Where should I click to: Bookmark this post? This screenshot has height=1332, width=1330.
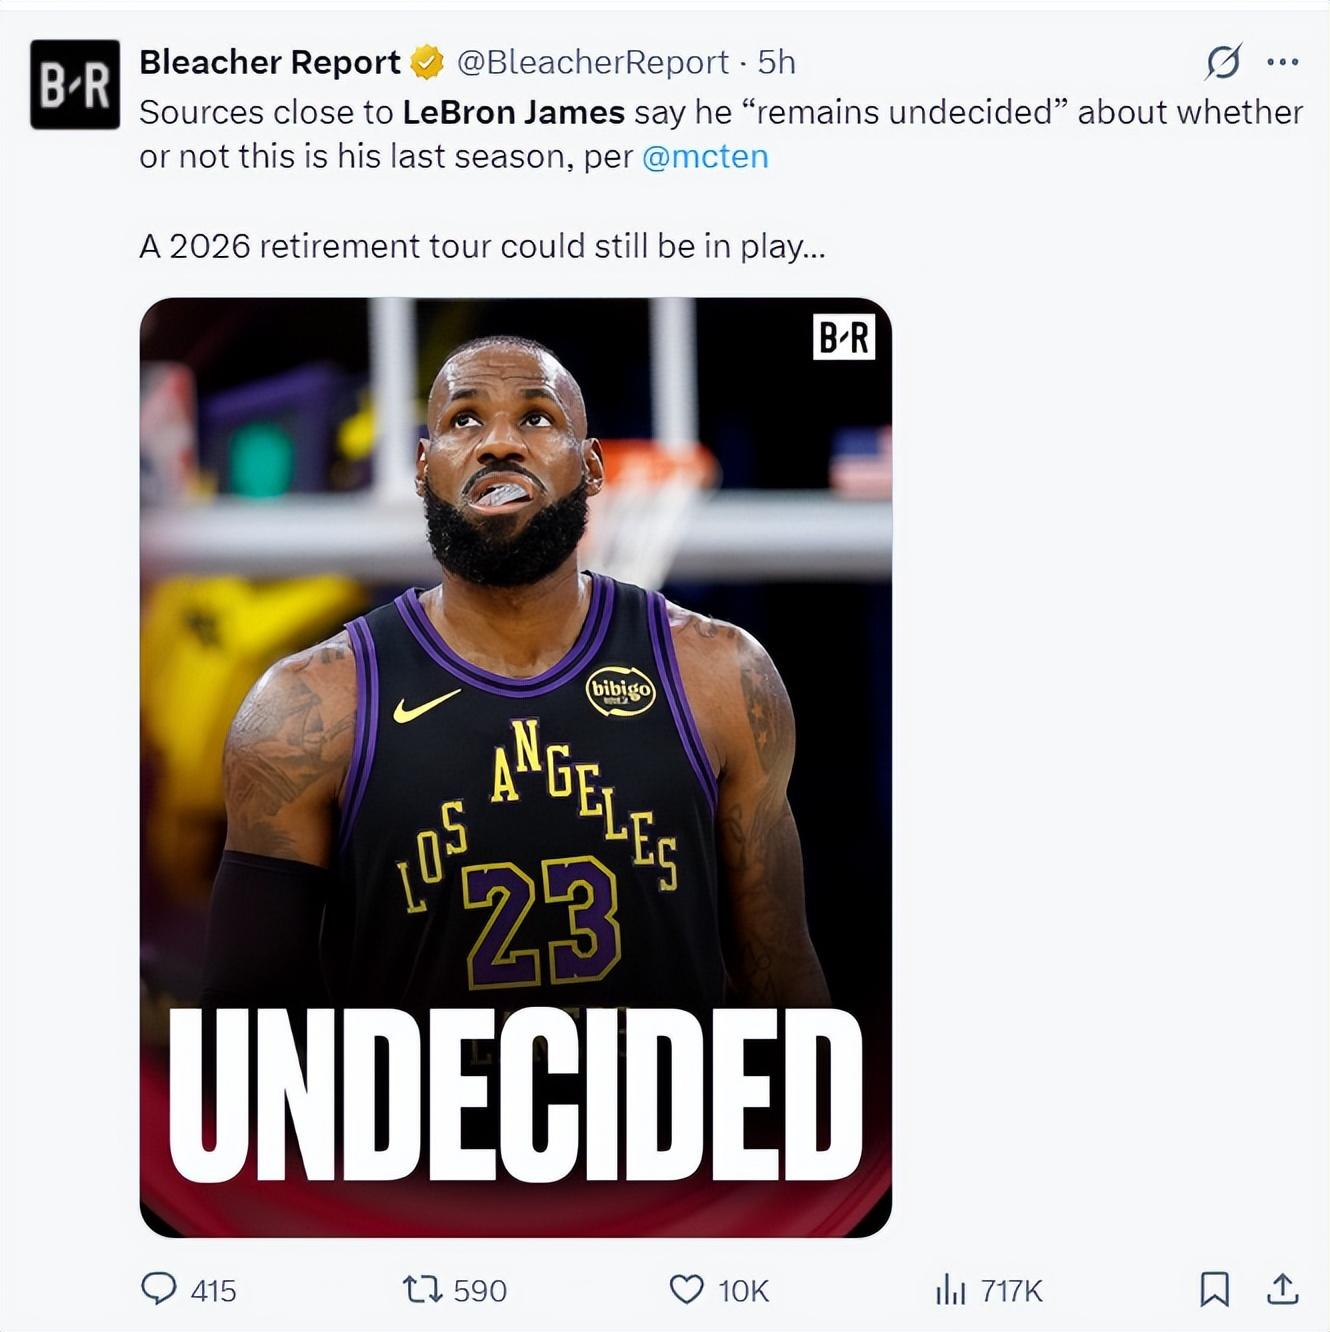tap(1214, 1289)
